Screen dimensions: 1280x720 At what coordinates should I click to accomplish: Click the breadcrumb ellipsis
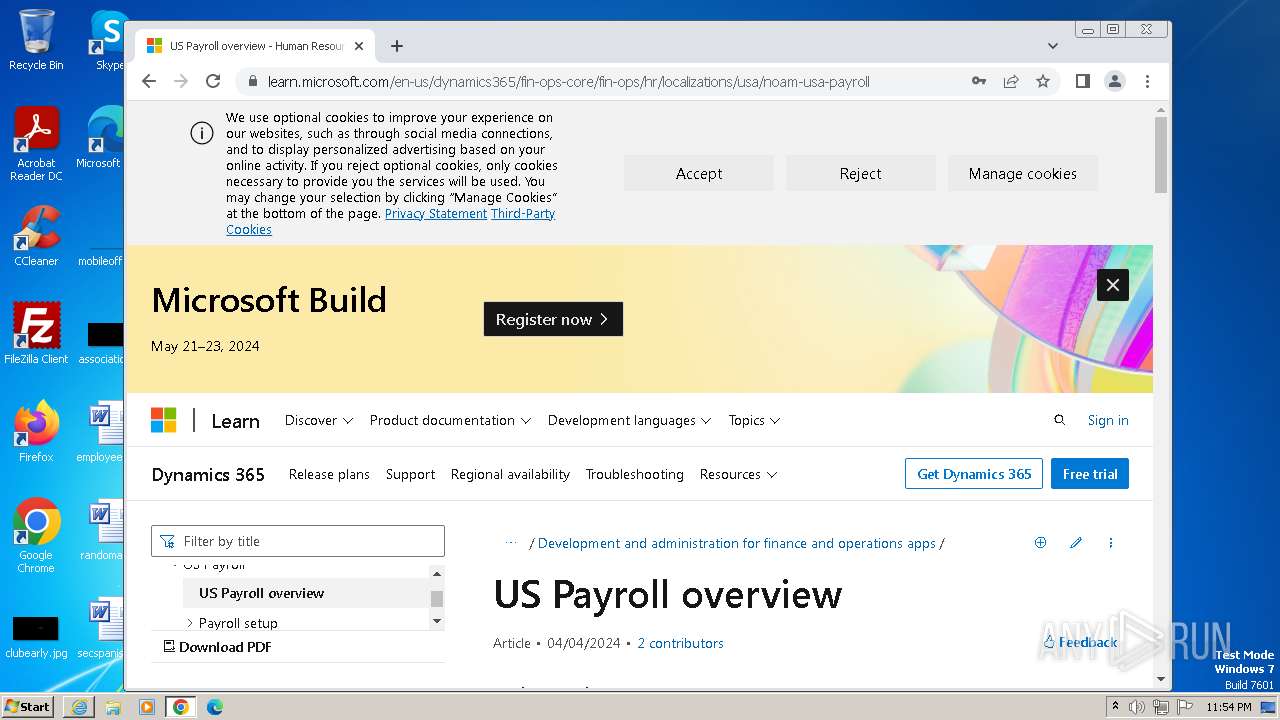[x=511, y=543]
